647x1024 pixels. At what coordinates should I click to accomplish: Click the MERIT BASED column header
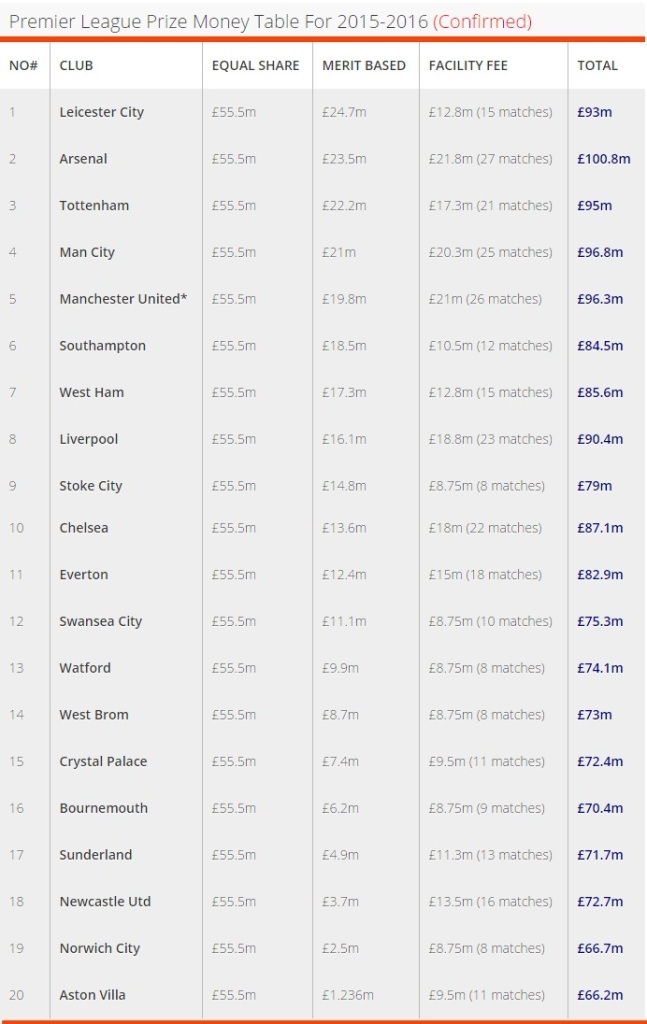364,65
